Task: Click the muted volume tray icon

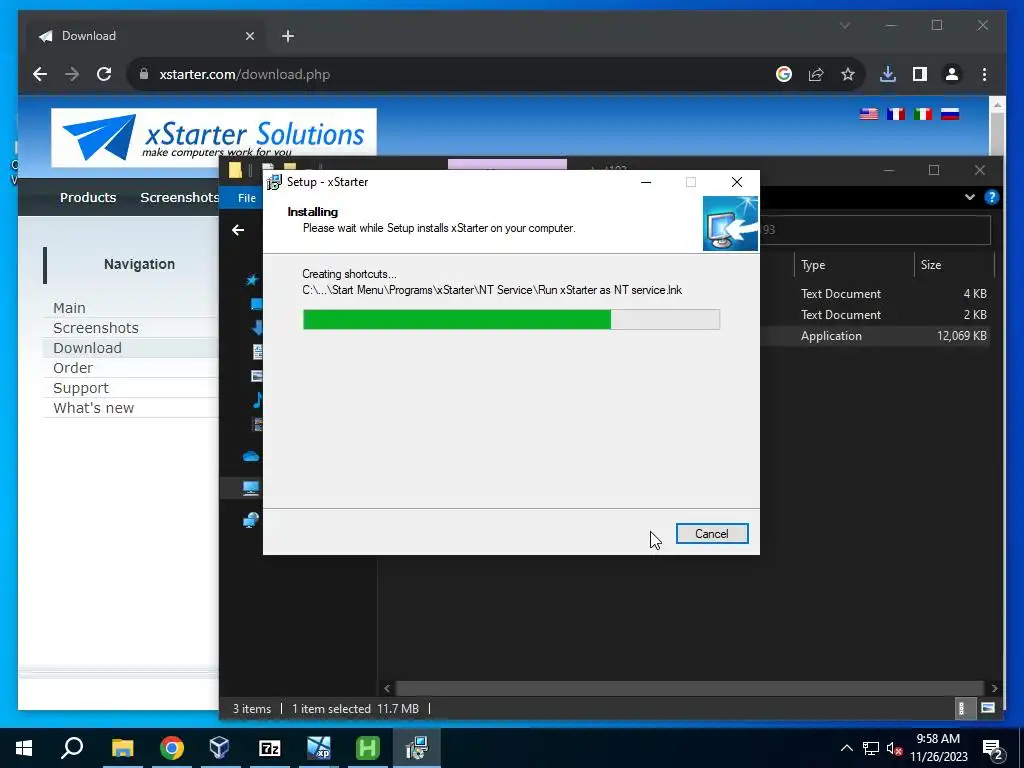Action: click(x=894, y=749)
